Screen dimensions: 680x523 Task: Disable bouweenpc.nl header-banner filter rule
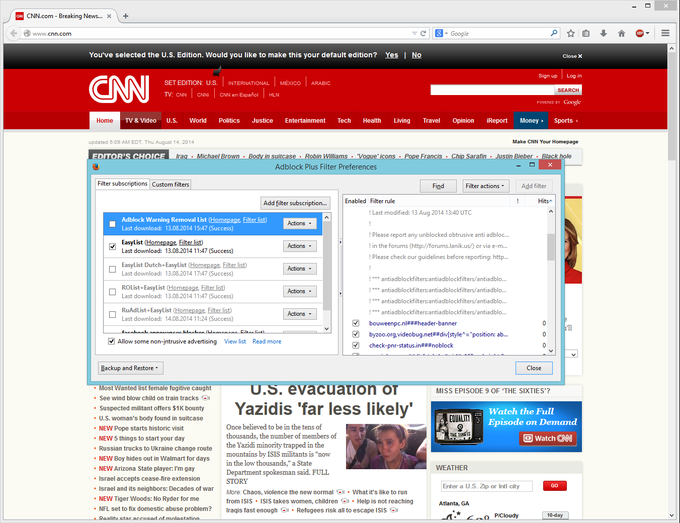(356, 323)
